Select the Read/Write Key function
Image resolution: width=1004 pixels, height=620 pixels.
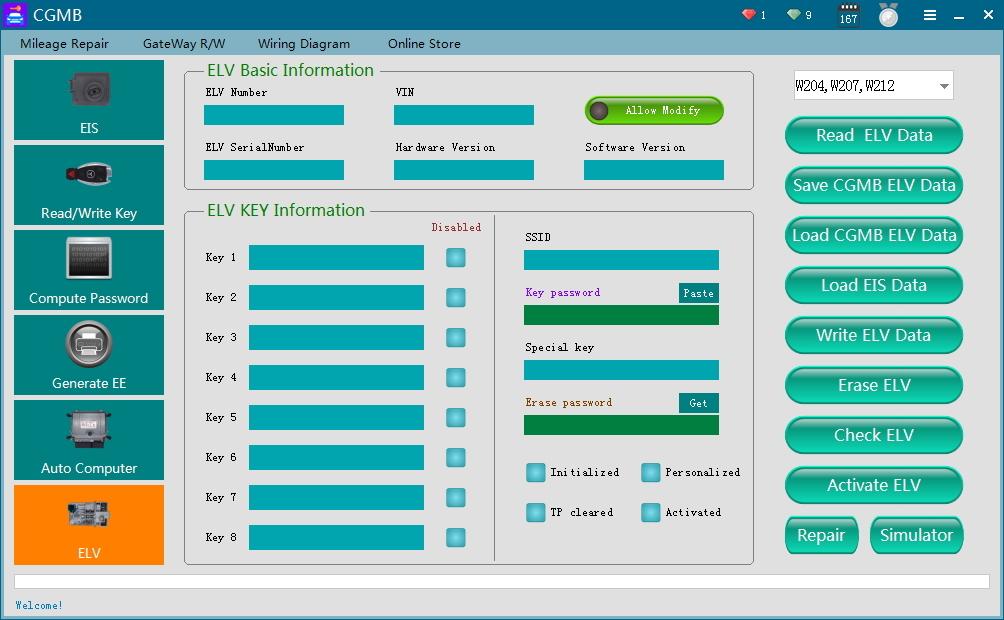coord(88,184)
